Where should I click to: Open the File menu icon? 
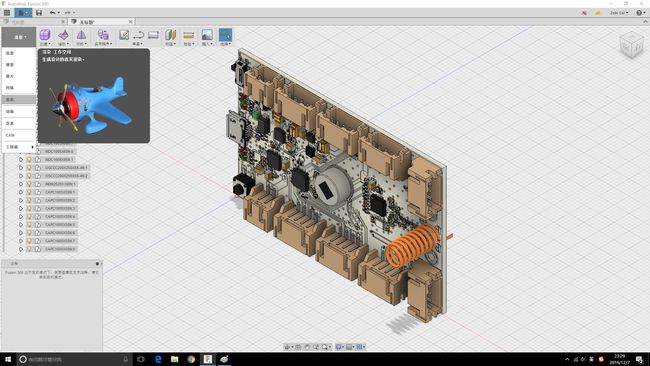point(23,13)
